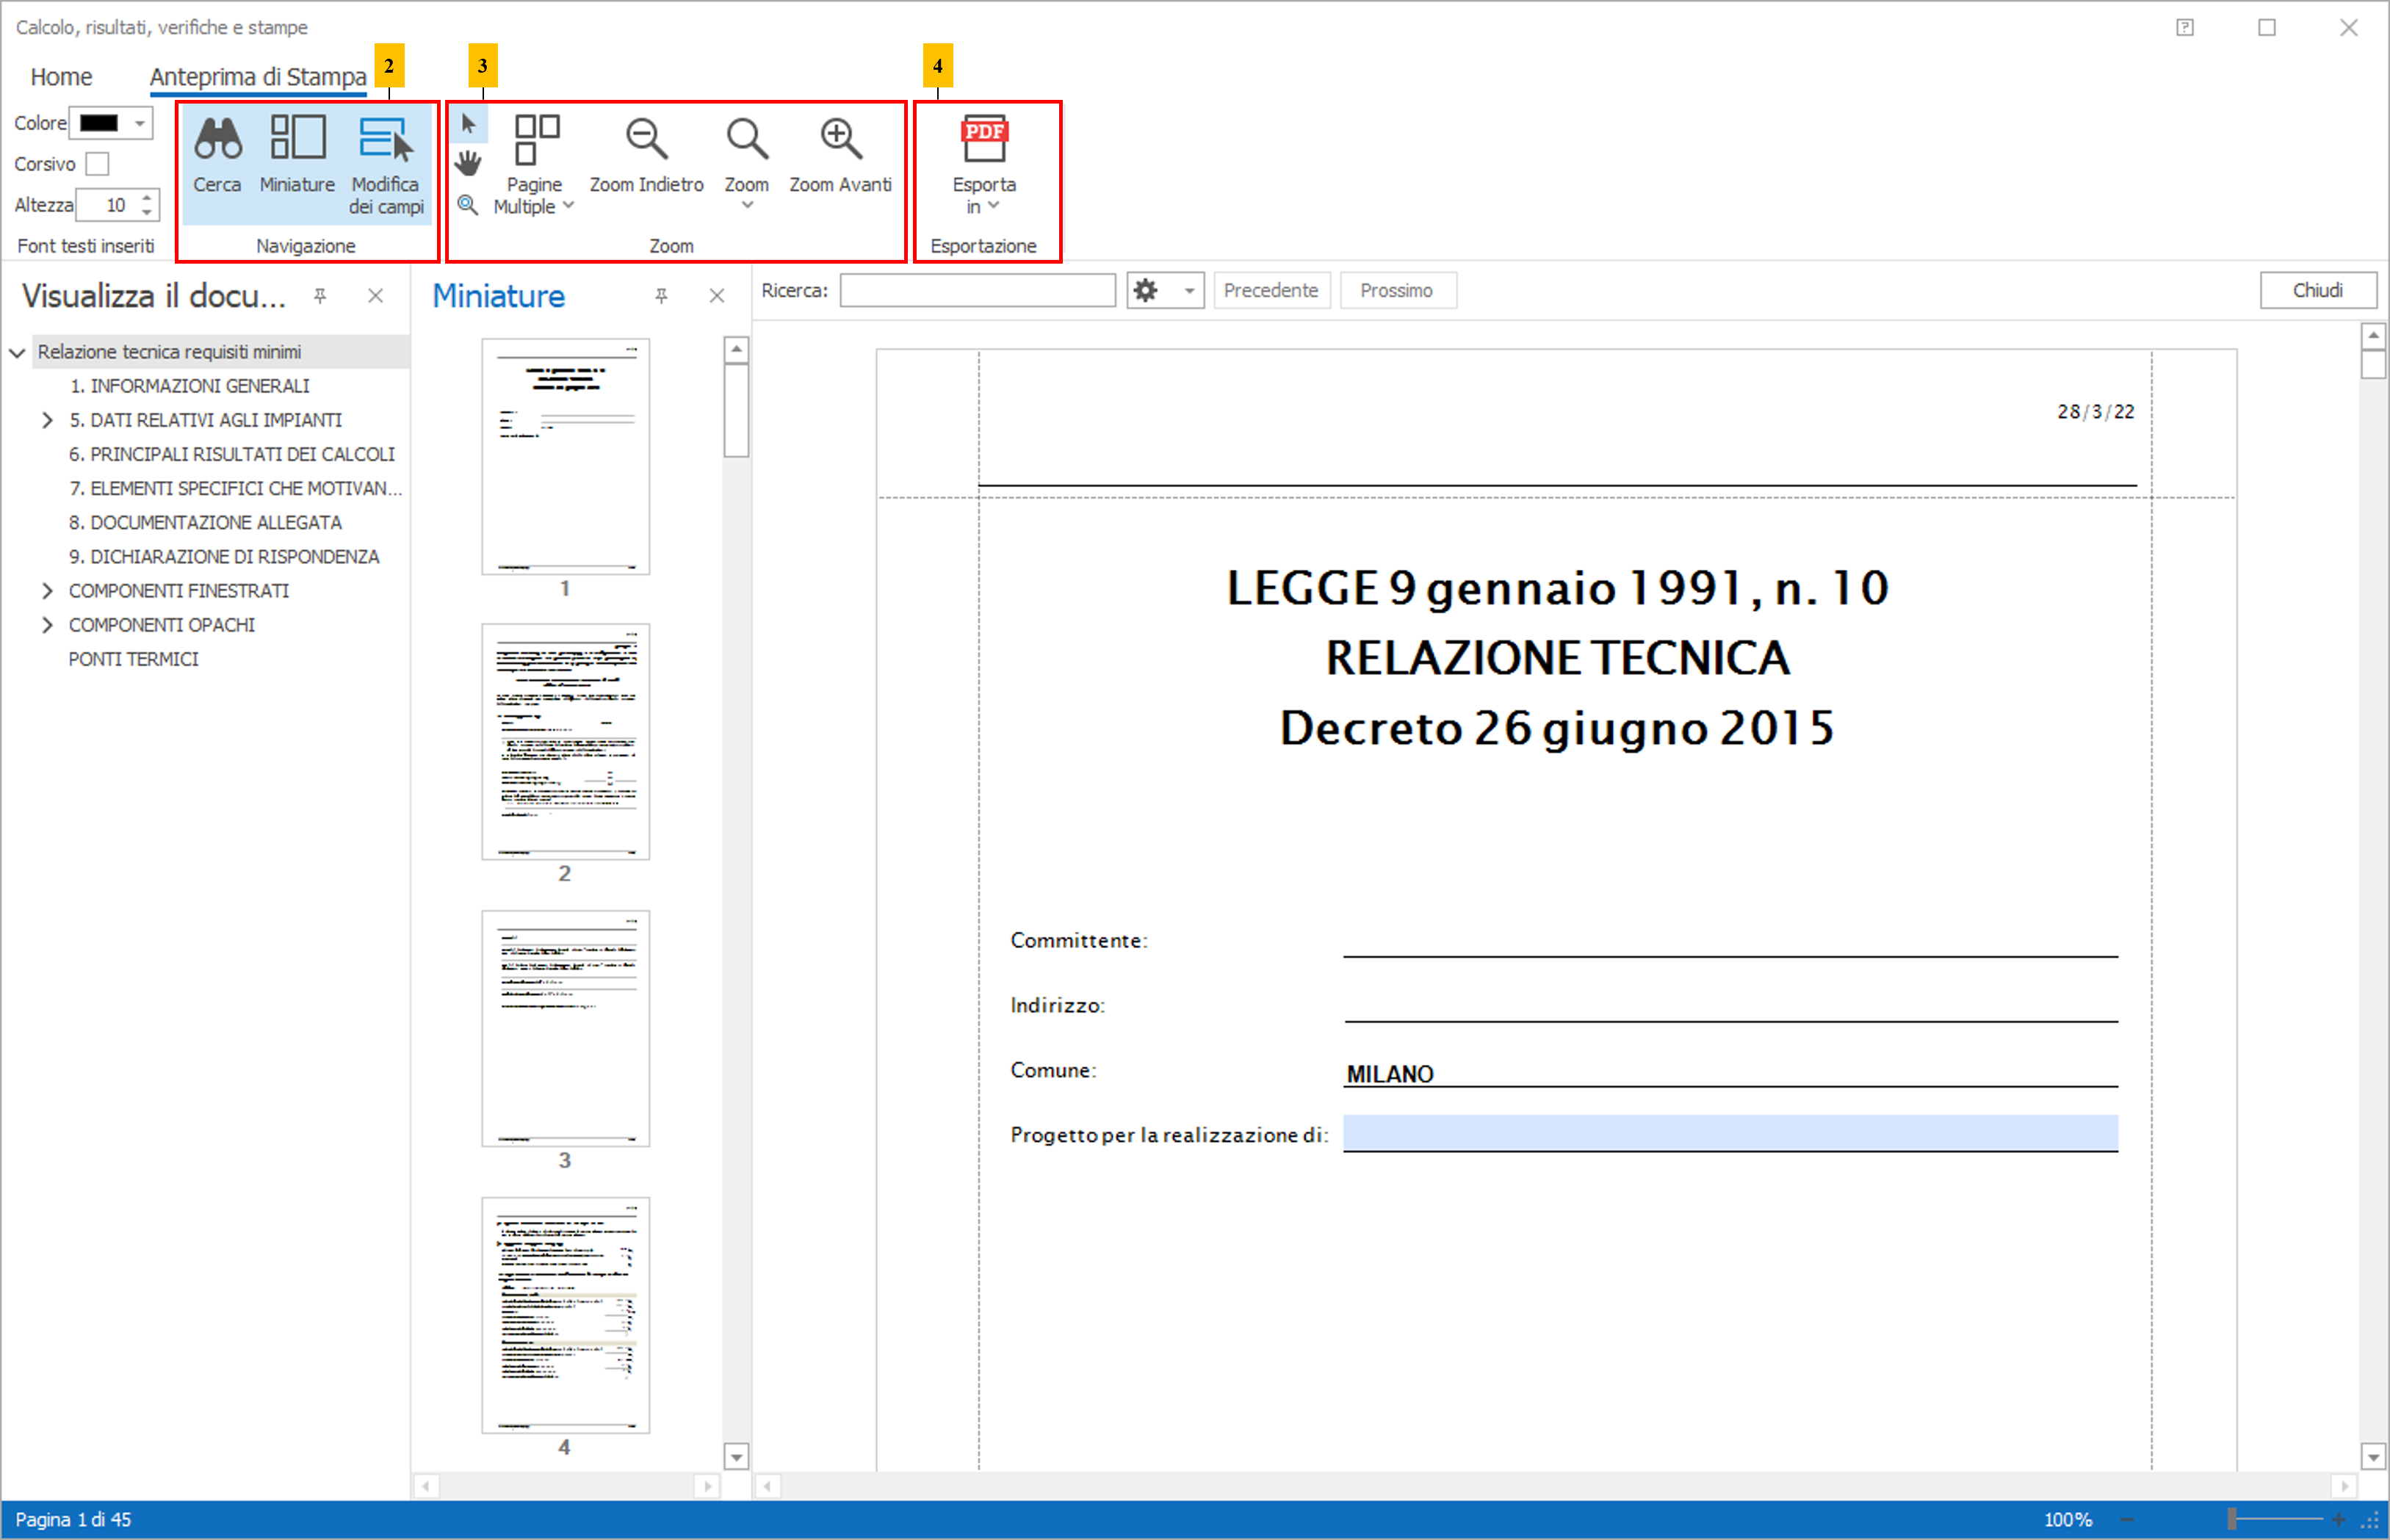Click the Ricerca search field
This screenshot has height=1540, width=2390.
tap(977, 290)
